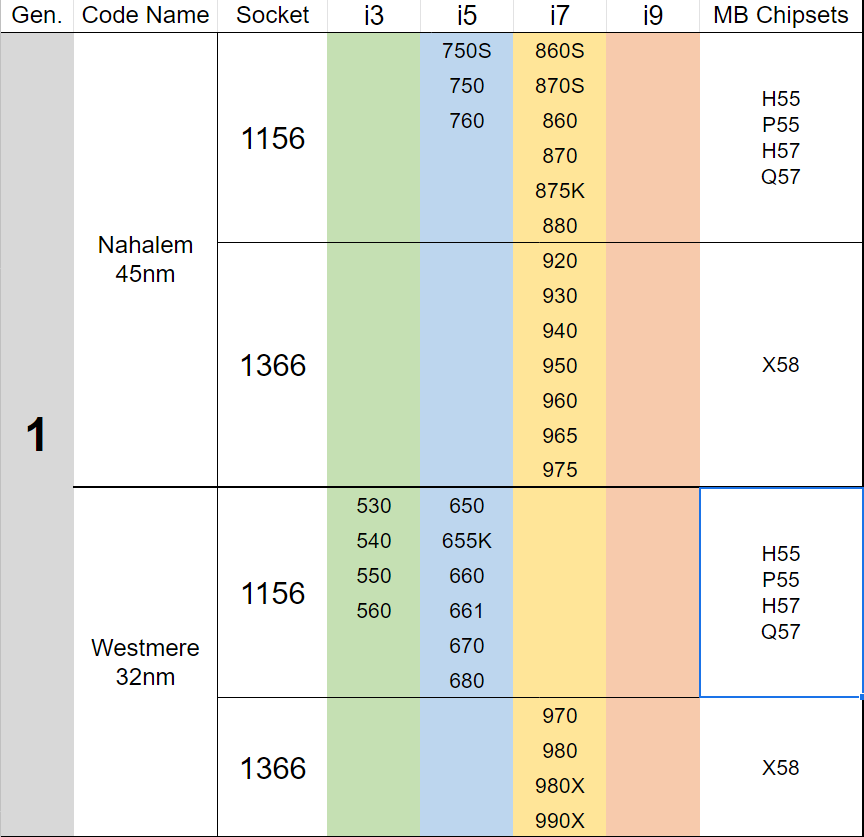Click the 970 entry

(x=560, y=716)
